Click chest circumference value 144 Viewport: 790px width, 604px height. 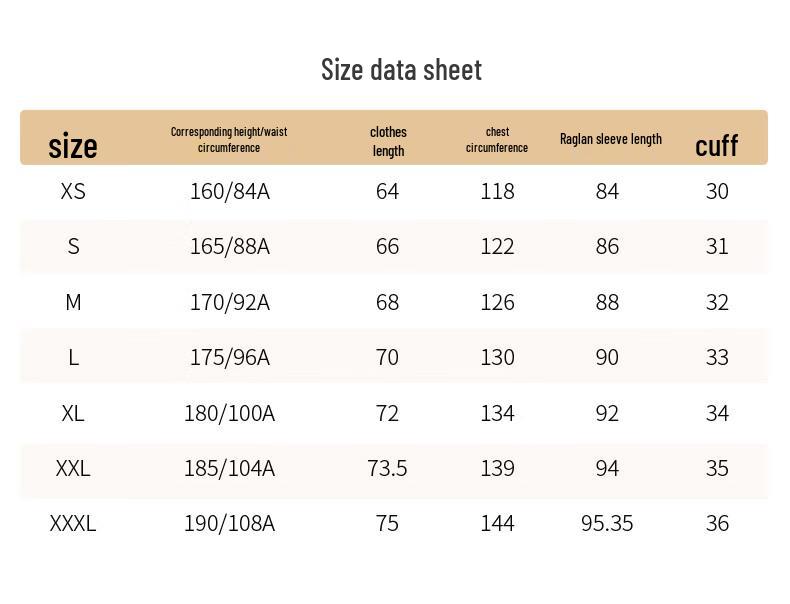pyautogui.click(x=497, y=523)
